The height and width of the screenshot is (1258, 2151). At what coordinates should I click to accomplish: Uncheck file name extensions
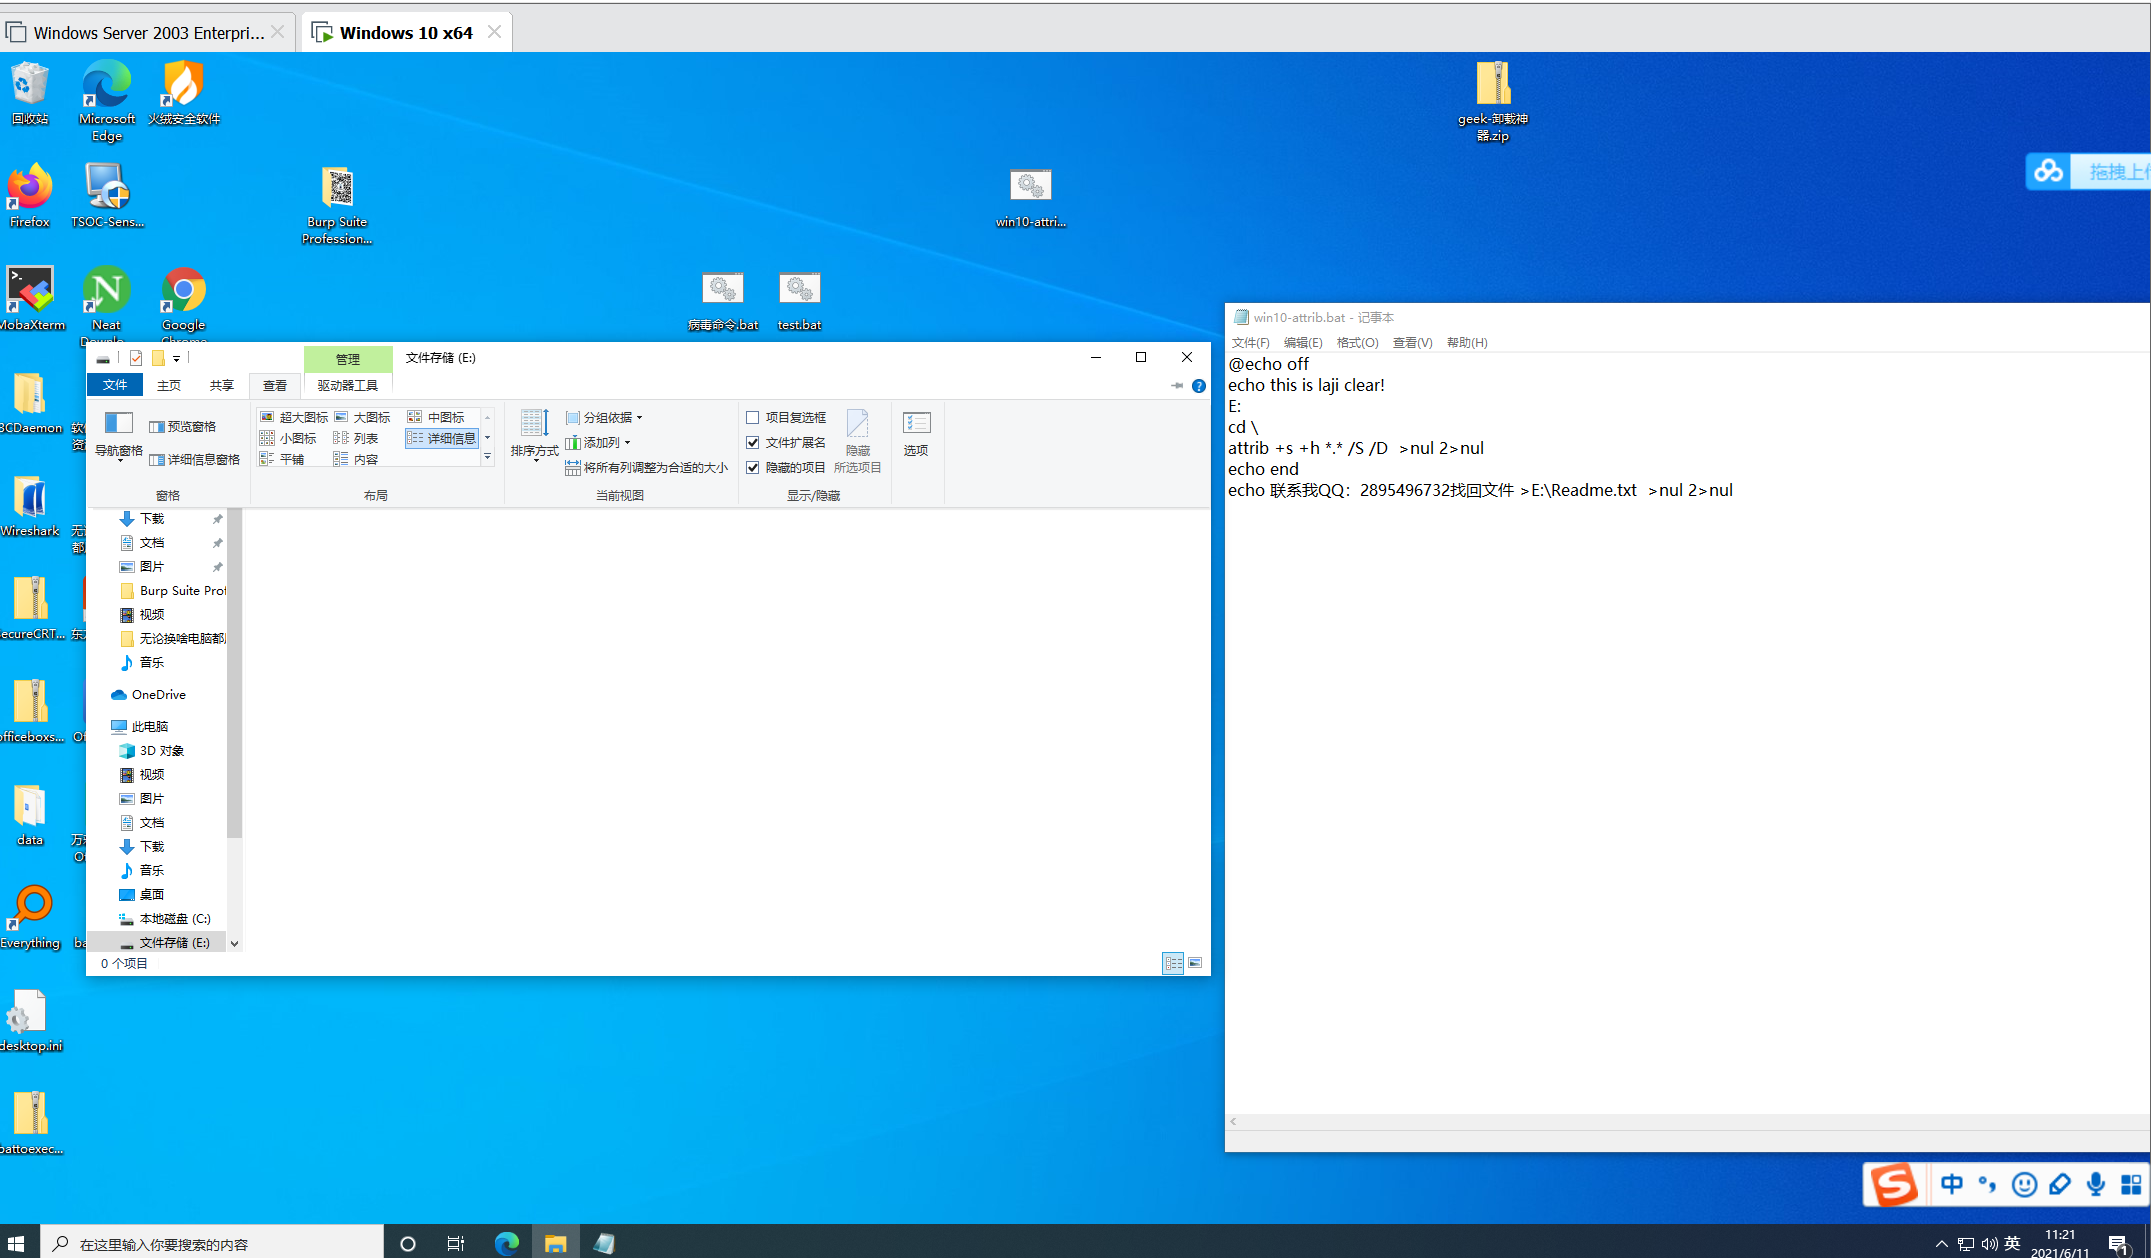(753, 442)
